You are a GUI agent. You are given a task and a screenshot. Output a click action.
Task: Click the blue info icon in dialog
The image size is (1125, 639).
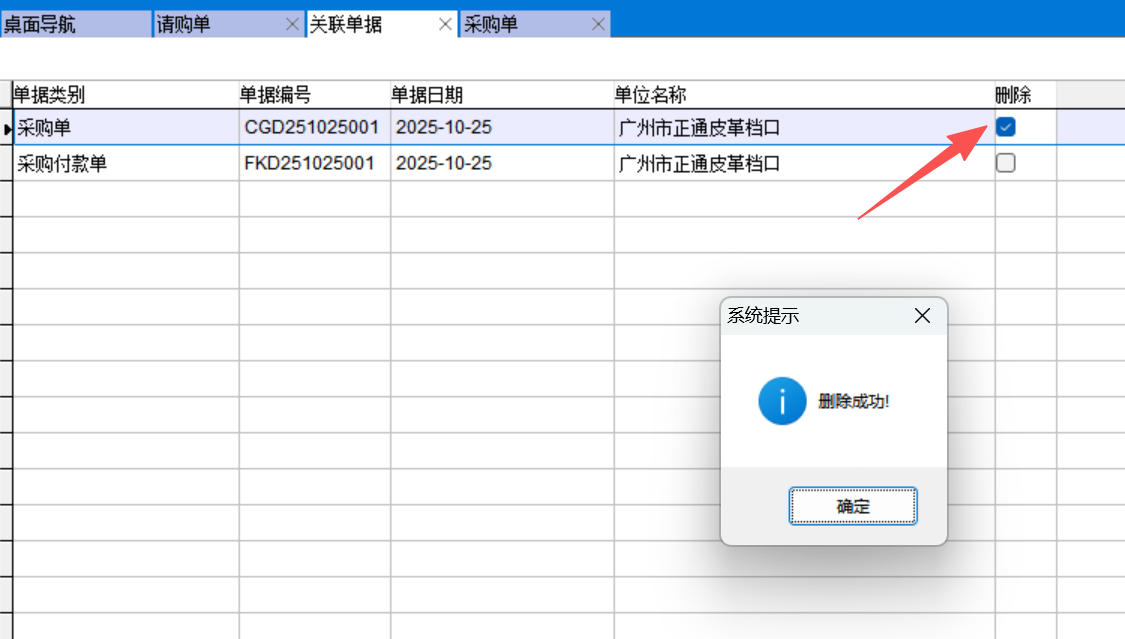782,401
